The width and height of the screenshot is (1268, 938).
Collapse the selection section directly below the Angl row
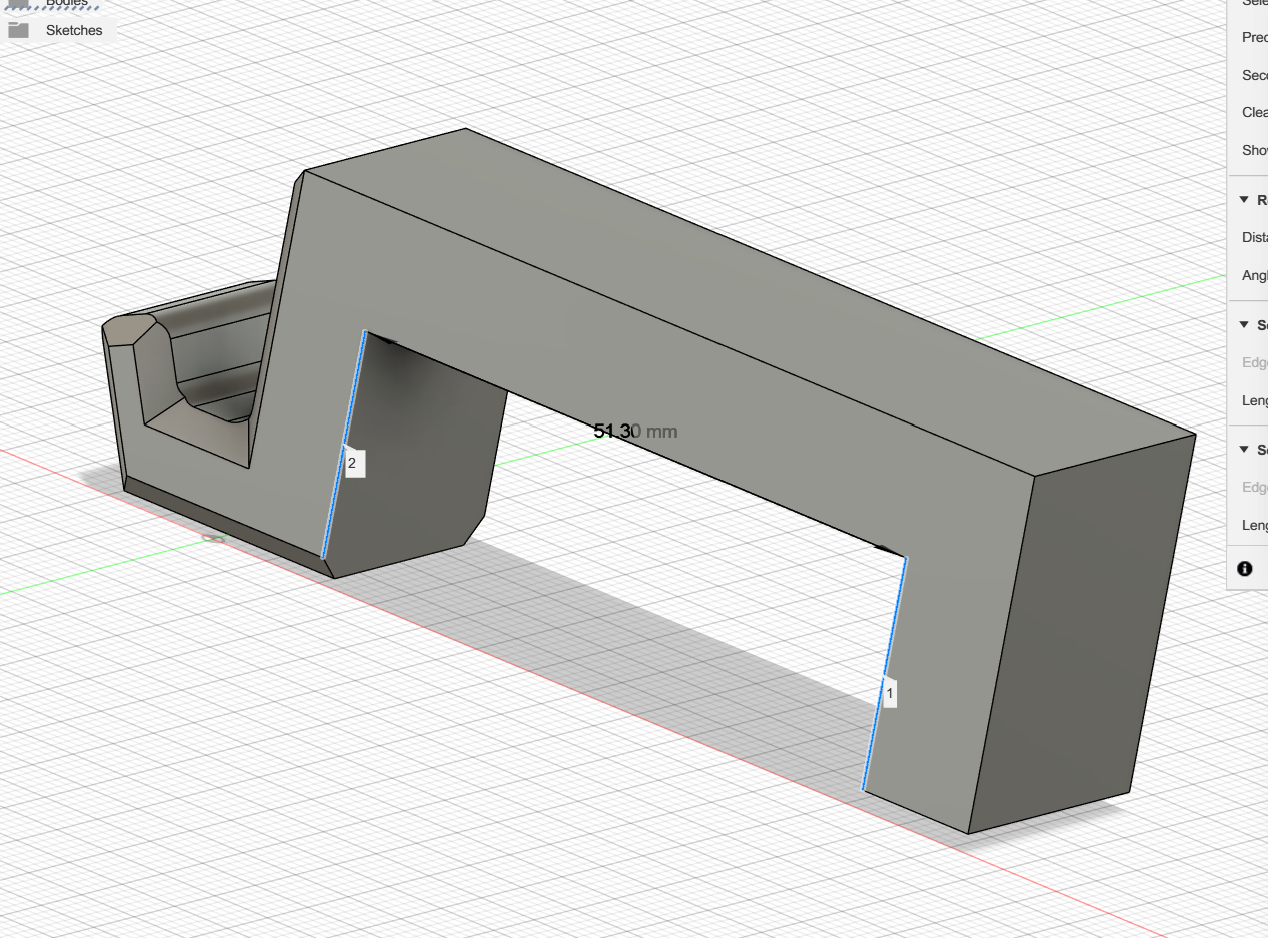click(1245, 325)
